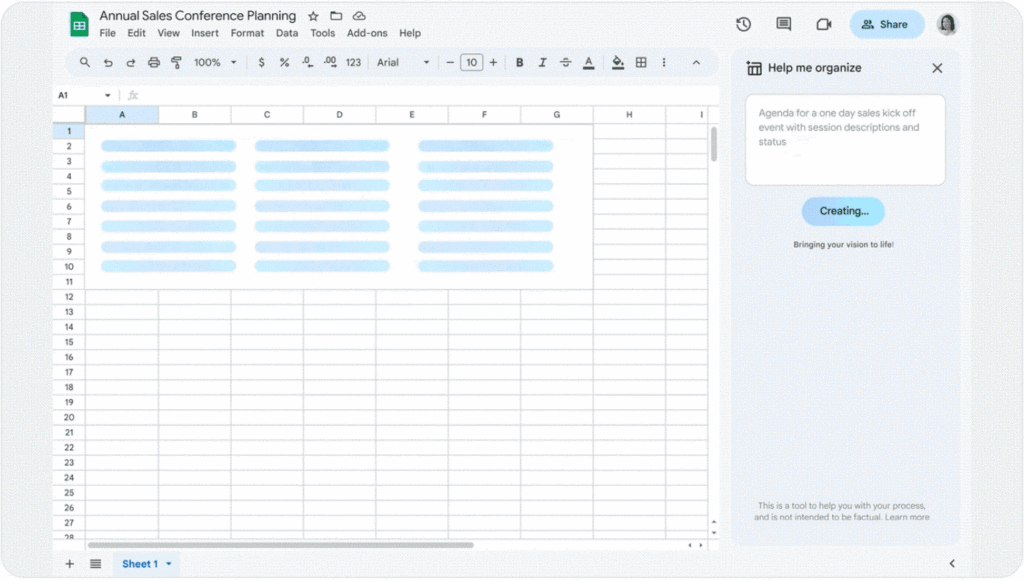
Task: Open the comments icon
Action: pos(783,25)
